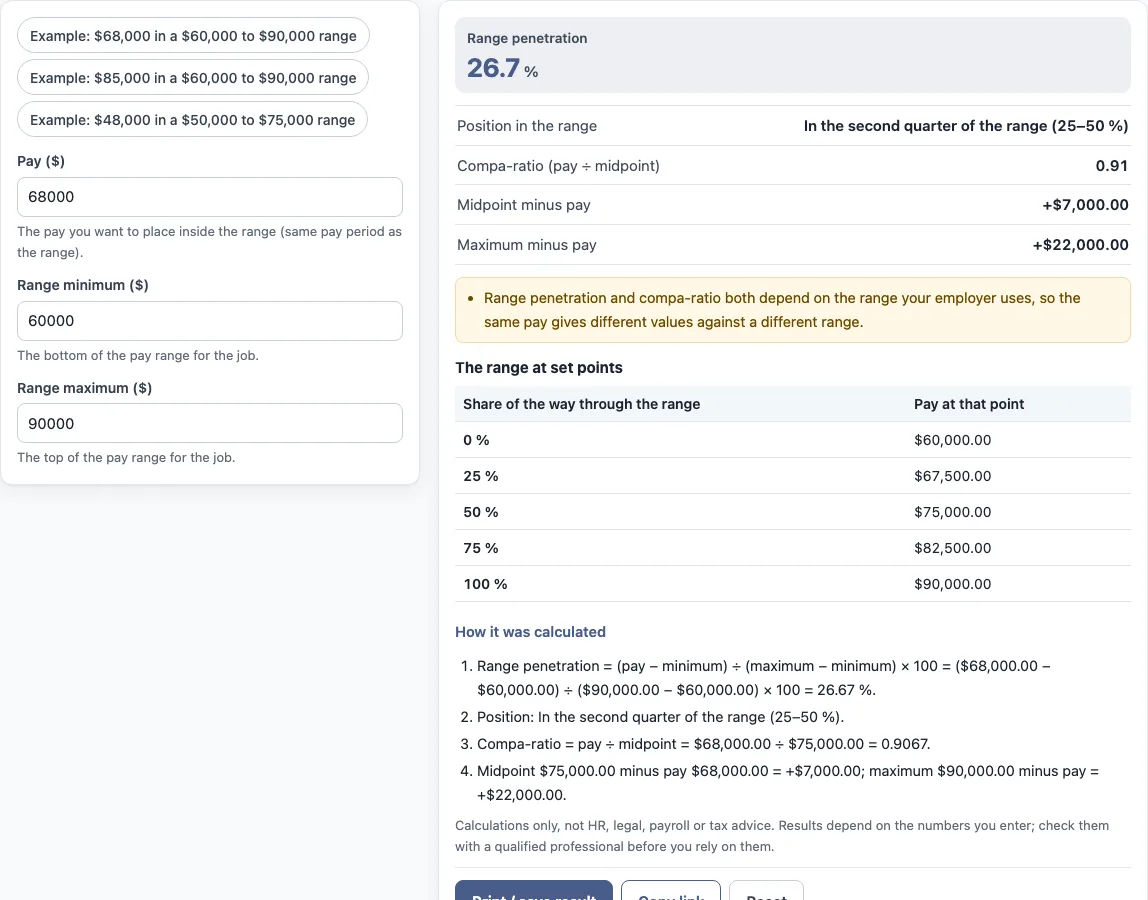
Task: Click the 'Range minimum ($)' field label
Action: (x=83, y=285)
